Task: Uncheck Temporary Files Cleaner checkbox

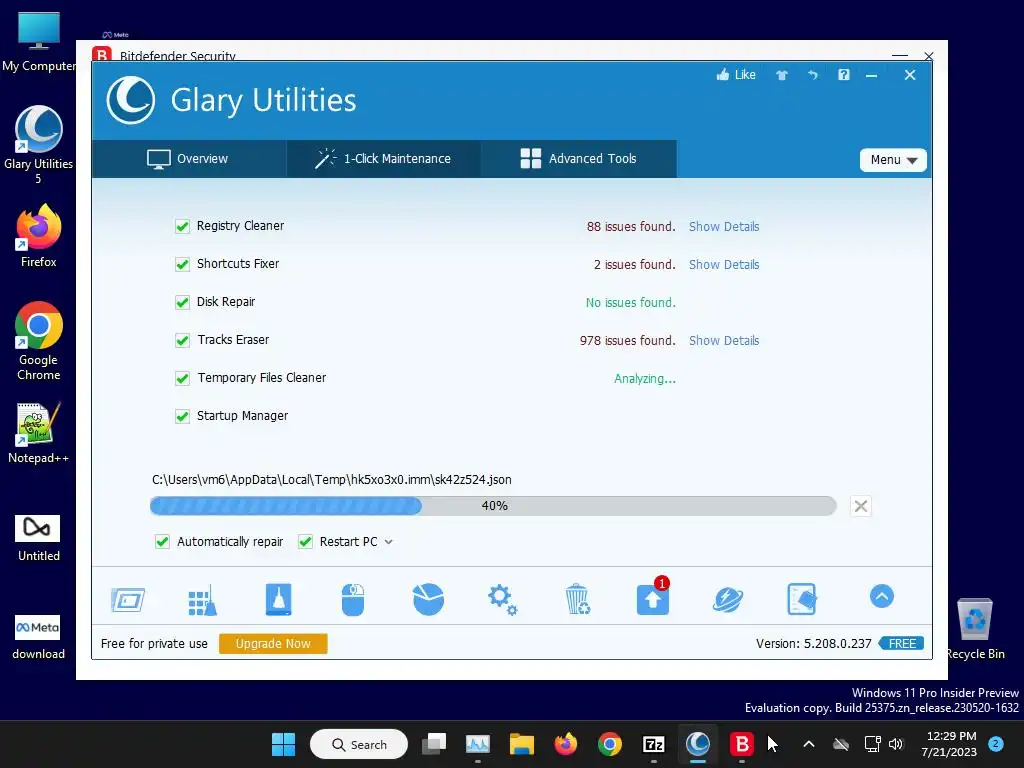Action: [182, 378]
